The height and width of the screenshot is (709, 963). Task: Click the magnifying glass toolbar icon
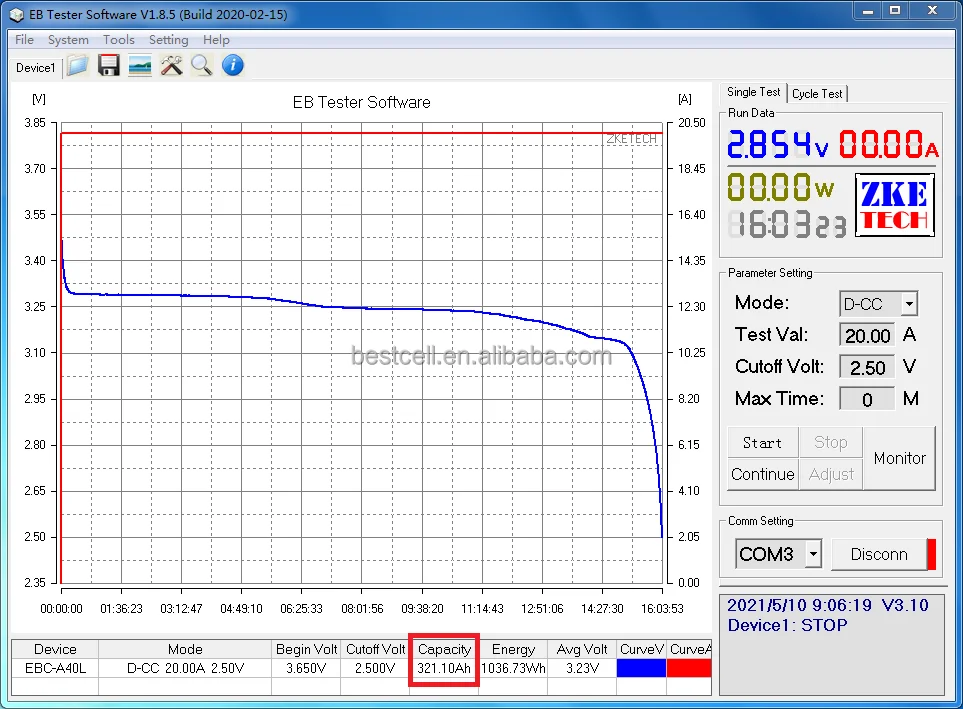201,66
